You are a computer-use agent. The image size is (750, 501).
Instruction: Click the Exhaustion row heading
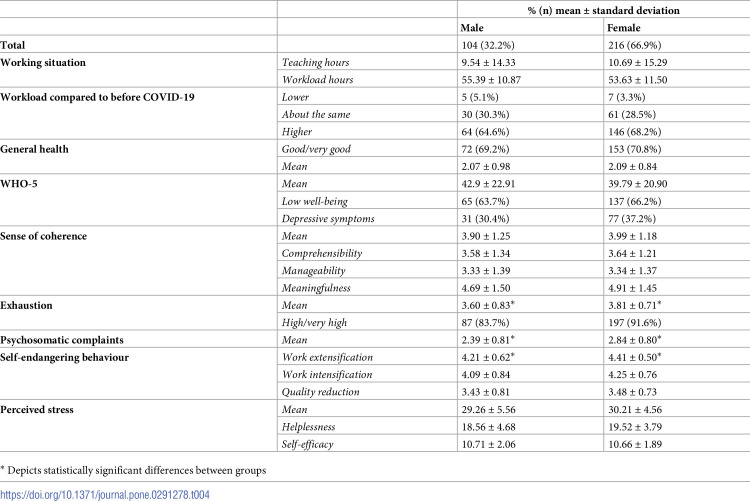click(x=26, y=305)
